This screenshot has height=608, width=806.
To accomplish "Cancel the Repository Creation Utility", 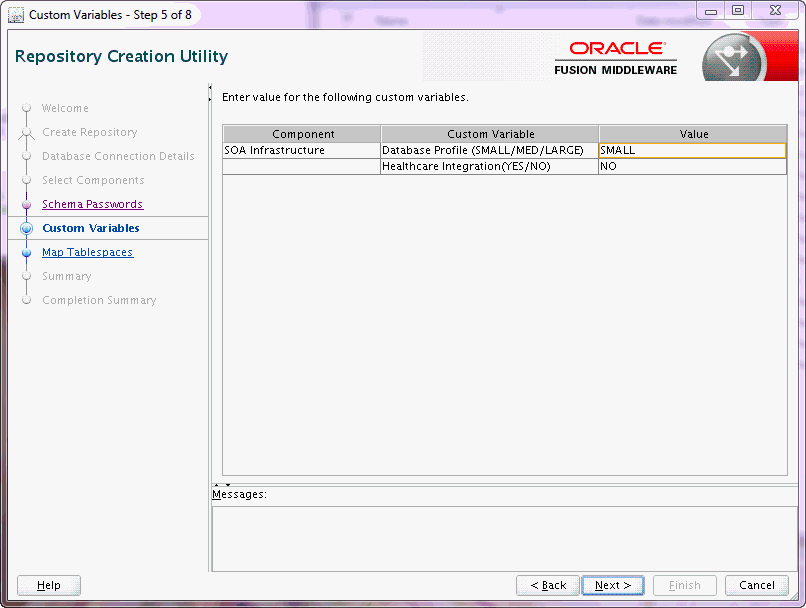I will click(x=756, y=585).
